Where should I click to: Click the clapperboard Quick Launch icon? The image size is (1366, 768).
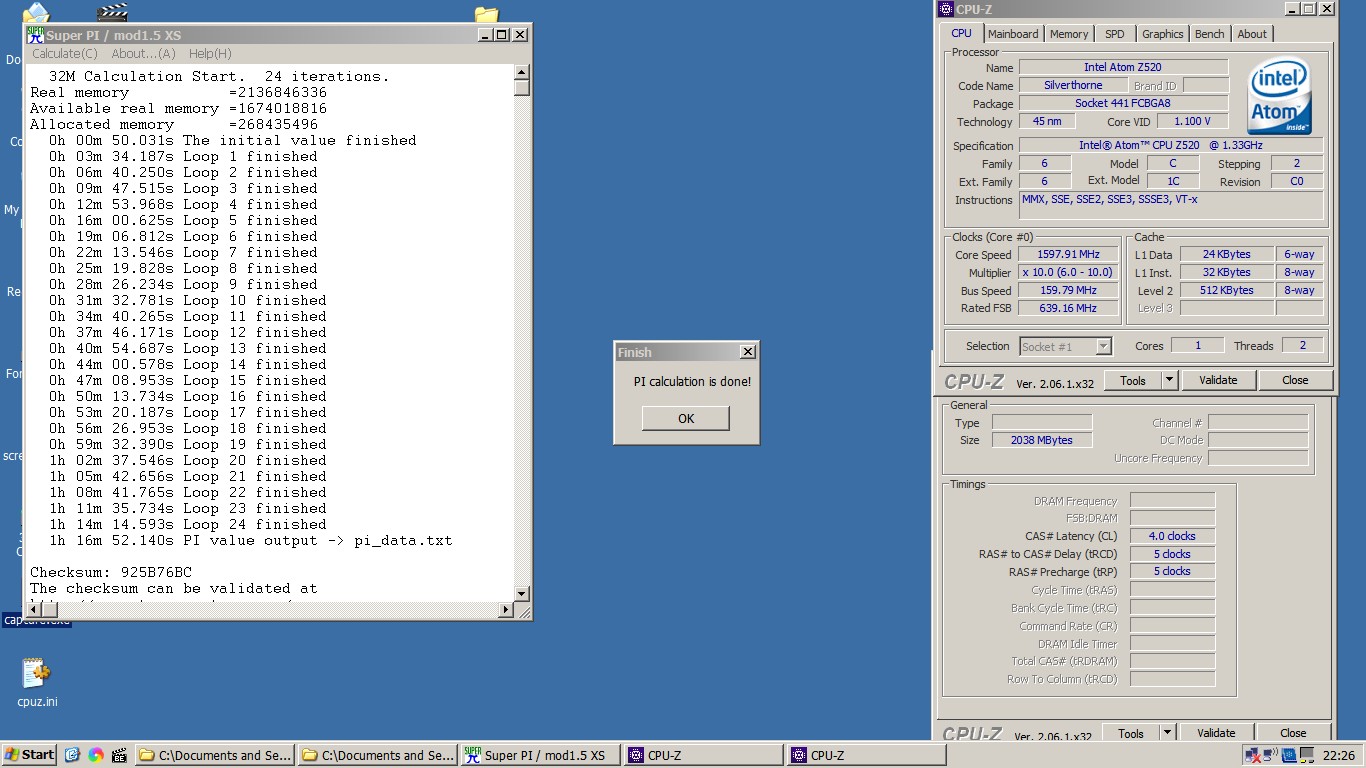pyautogui.click(x=120, y=755)
